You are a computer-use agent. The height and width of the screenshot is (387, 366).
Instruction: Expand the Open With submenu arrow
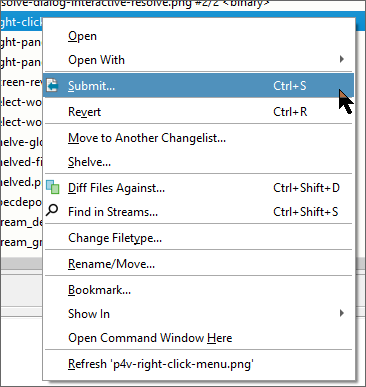[342, 59]
